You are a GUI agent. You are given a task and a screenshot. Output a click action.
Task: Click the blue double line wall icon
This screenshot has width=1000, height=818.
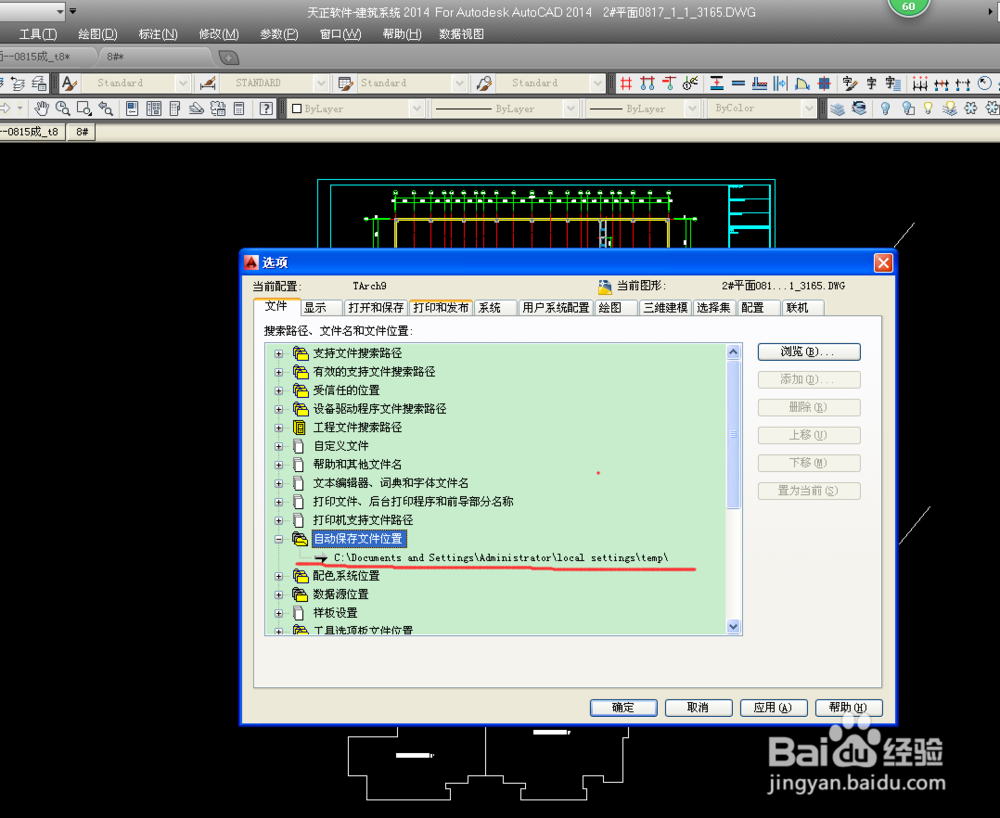[739, 83]
